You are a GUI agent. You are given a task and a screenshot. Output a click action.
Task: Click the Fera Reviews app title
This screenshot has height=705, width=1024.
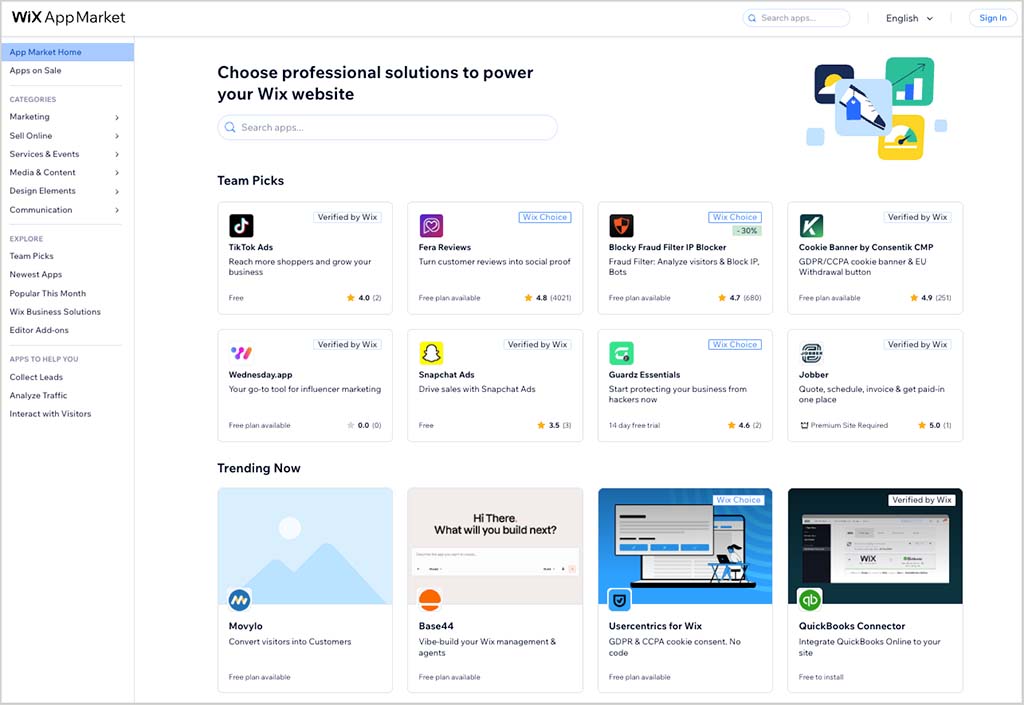pos(445,247)
